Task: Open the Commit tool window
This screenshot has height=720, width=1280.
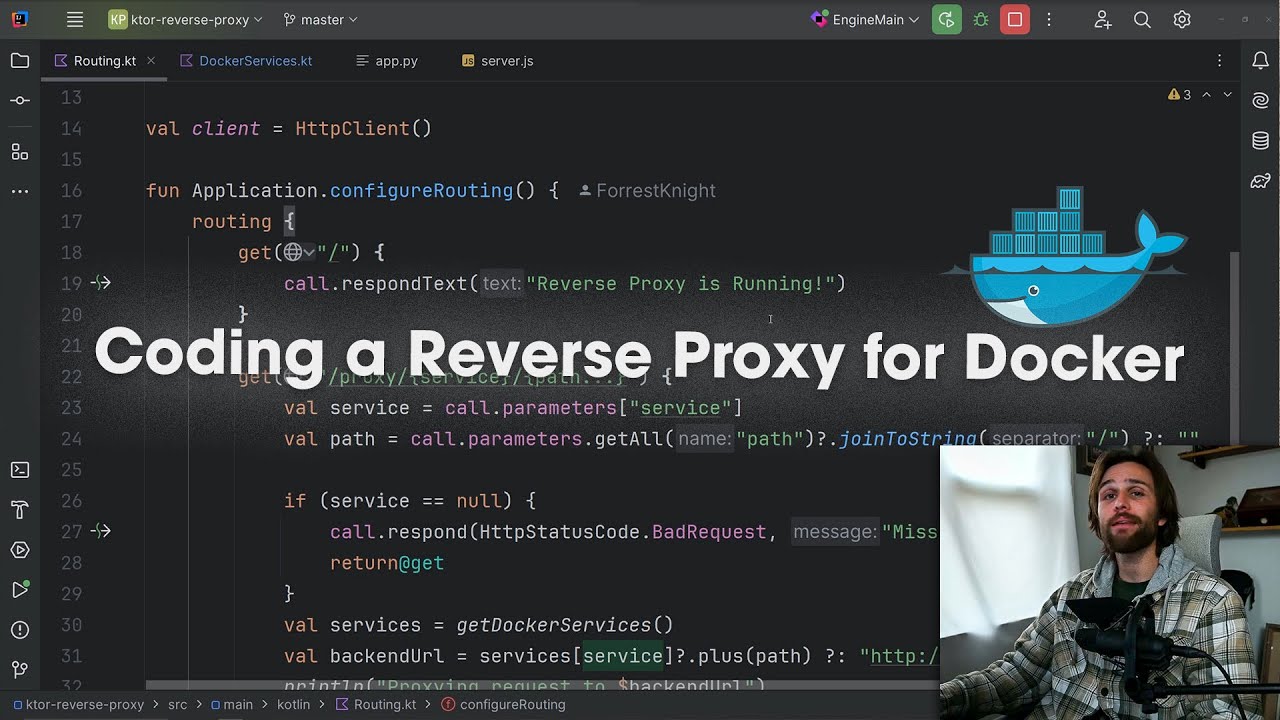Action: pos(20,101)
